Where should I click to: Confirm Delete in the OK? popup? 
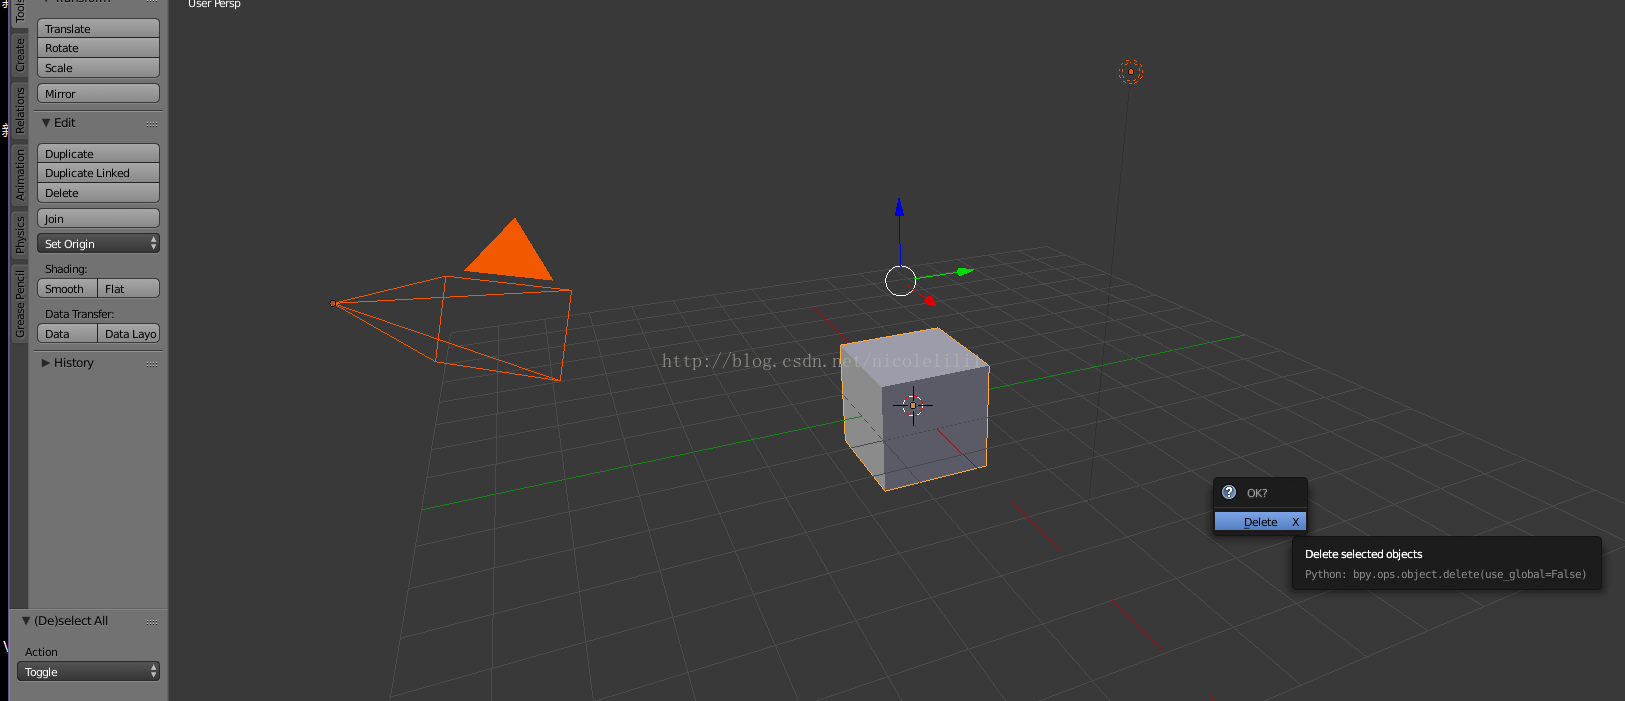pyautogui.click(x=1260, y=522)
